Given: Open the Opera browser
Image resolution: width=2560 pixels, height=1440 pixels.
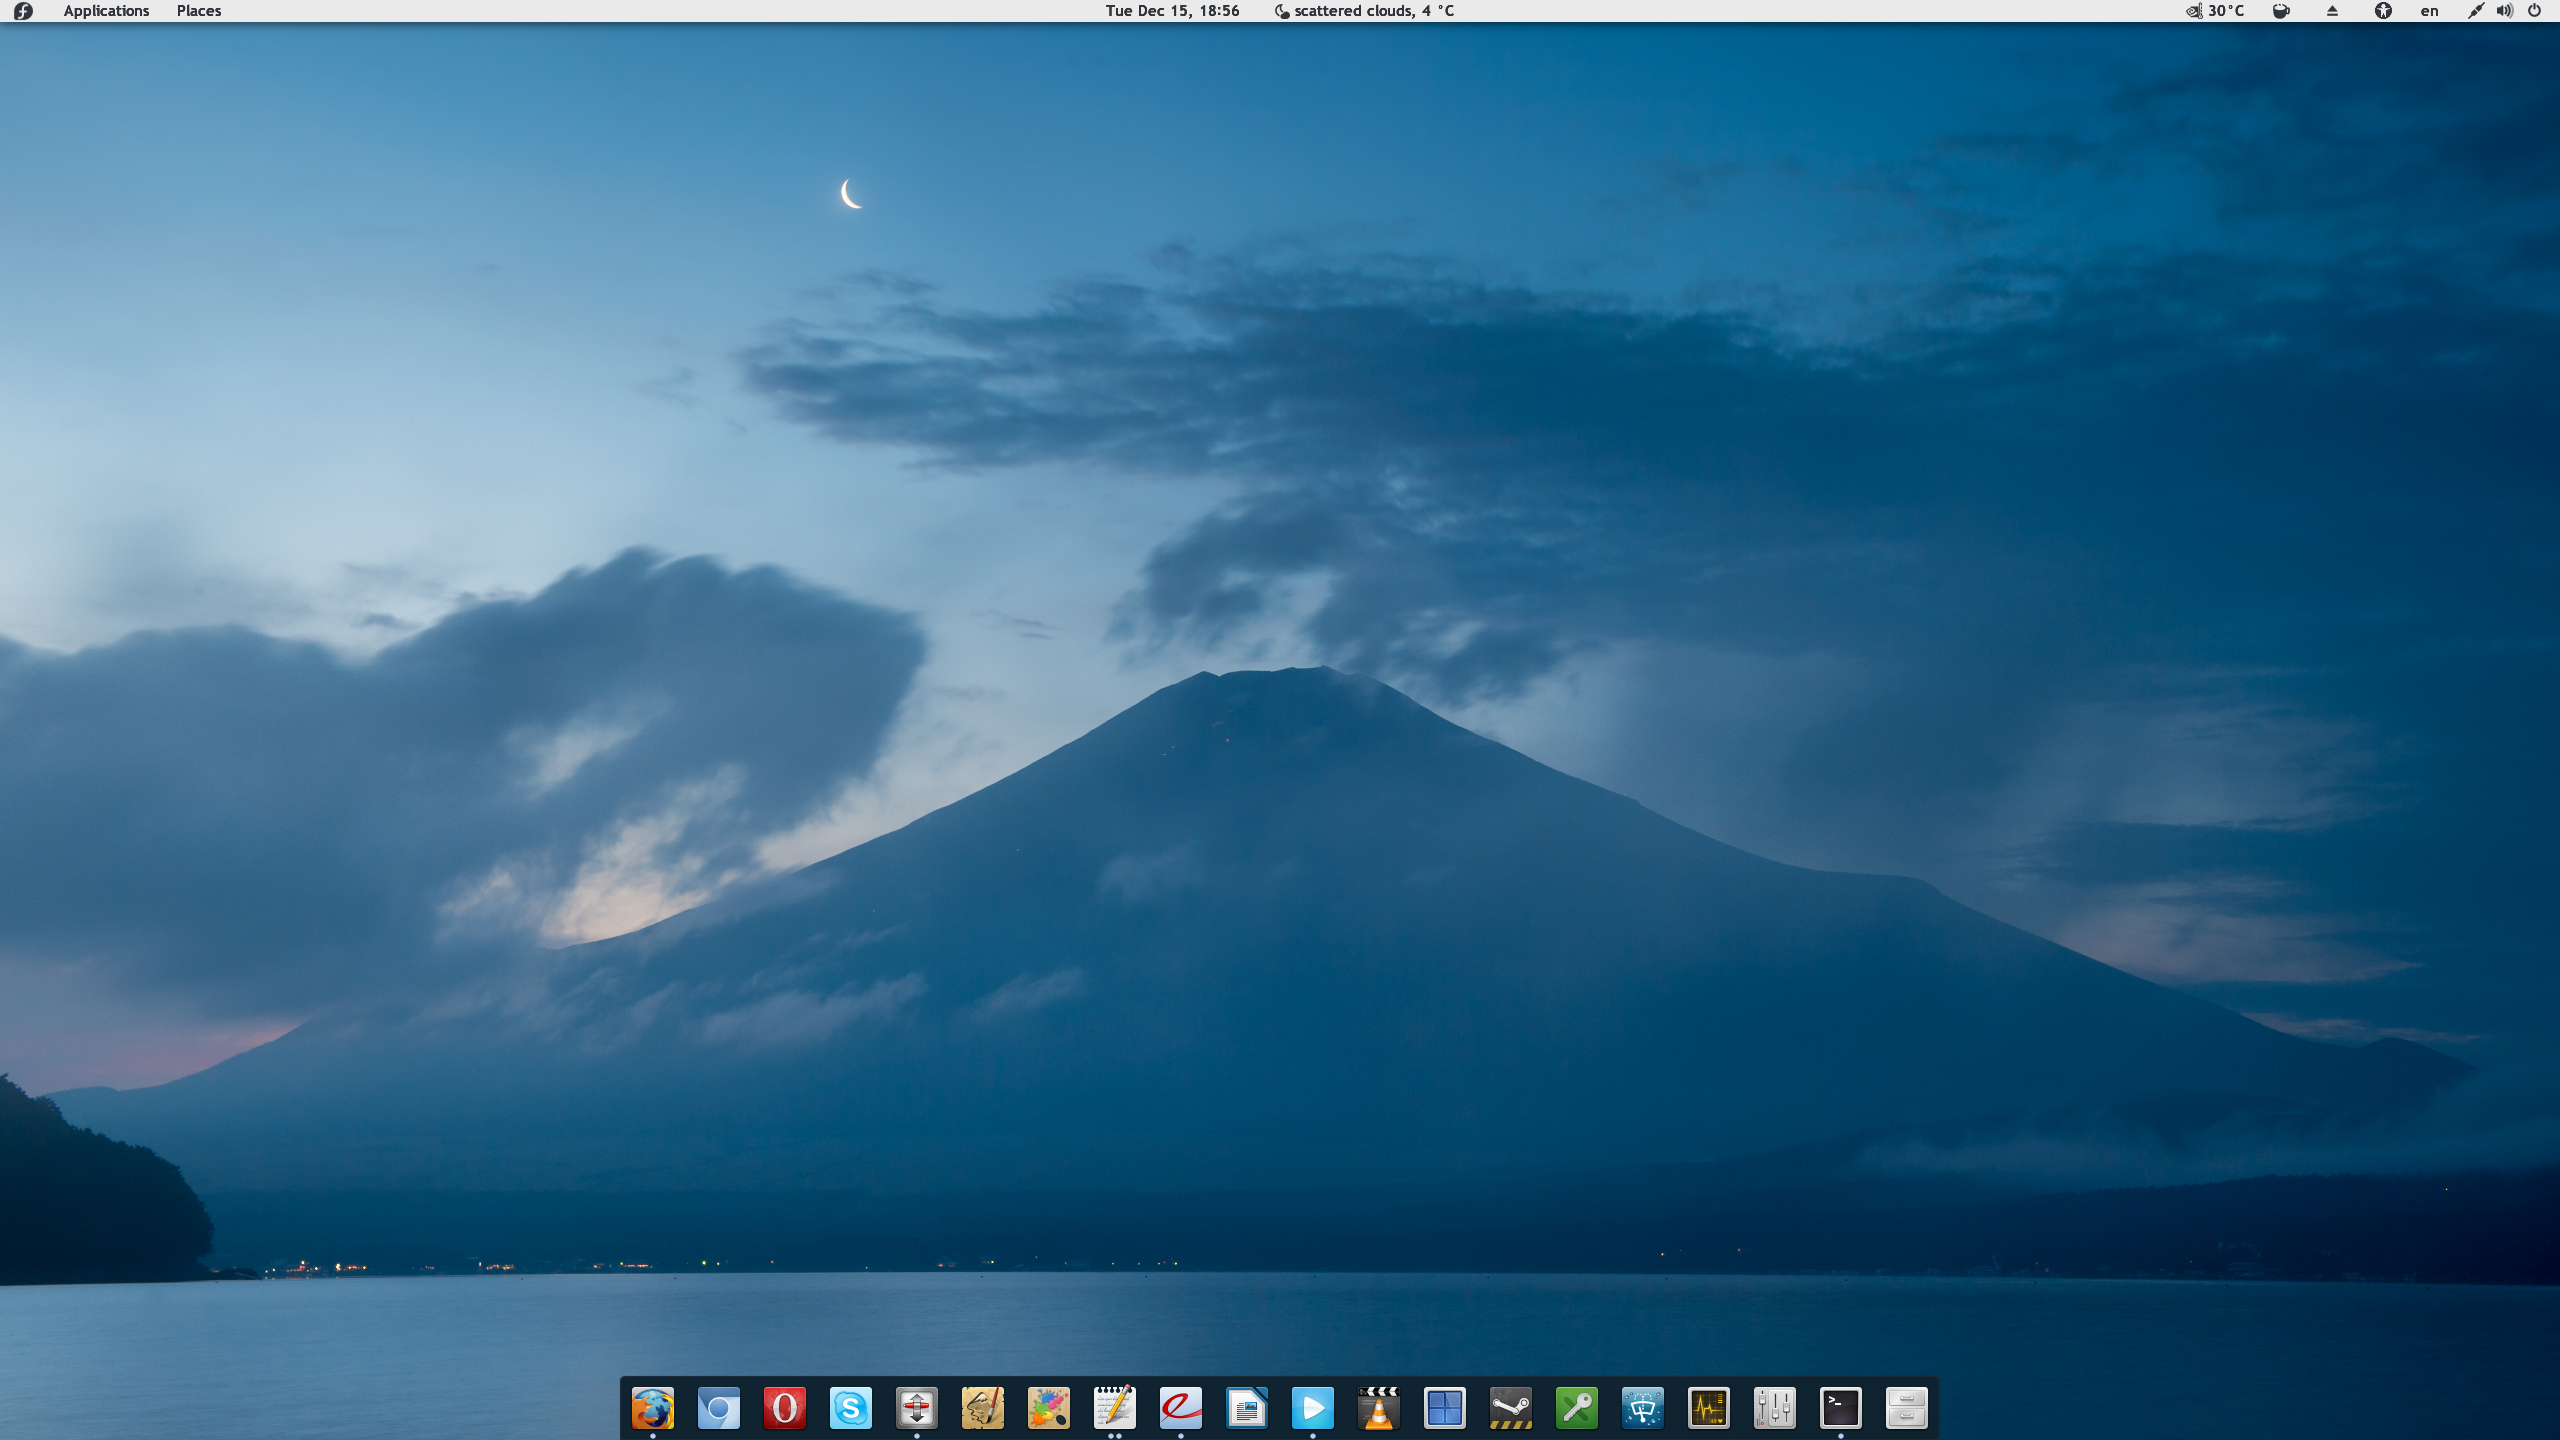Looking at the screenshot, I should (x=785, y=1408).
